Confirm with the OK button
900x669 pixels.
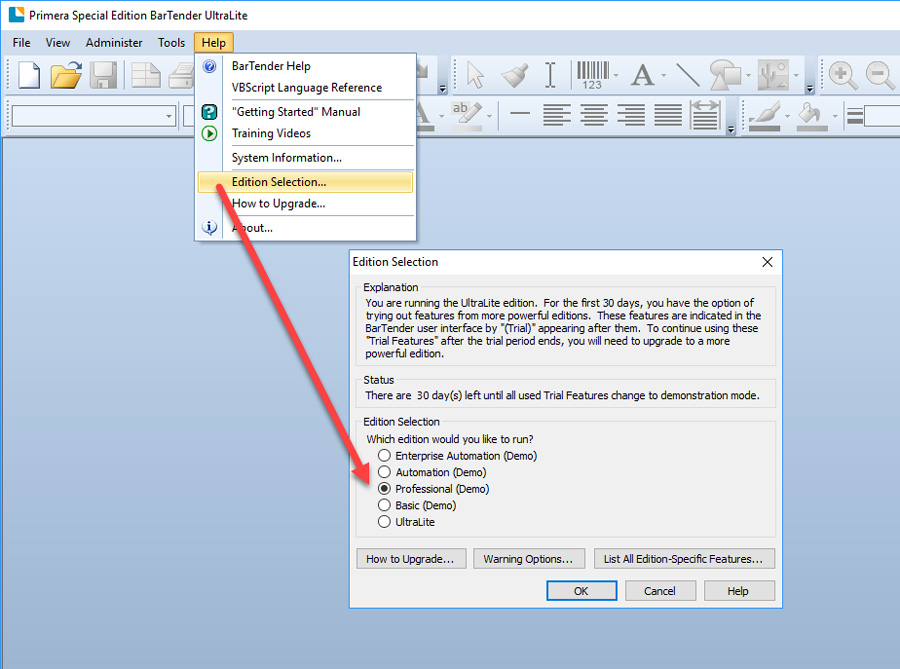tap(581, 591)
